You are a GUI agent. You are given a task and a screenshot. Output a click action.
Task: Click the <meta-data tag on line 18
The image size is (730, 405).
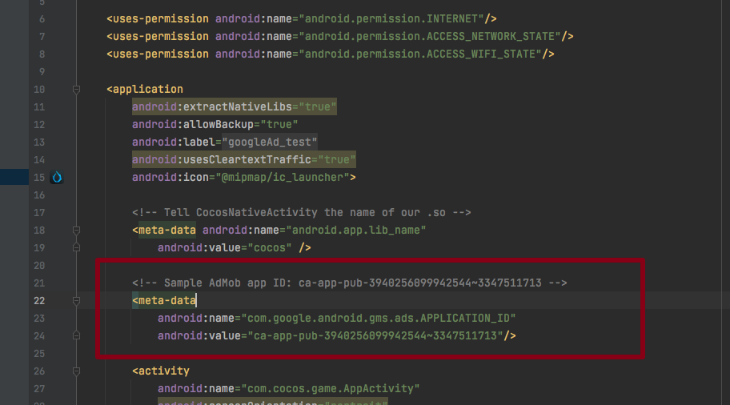(164, 230)
